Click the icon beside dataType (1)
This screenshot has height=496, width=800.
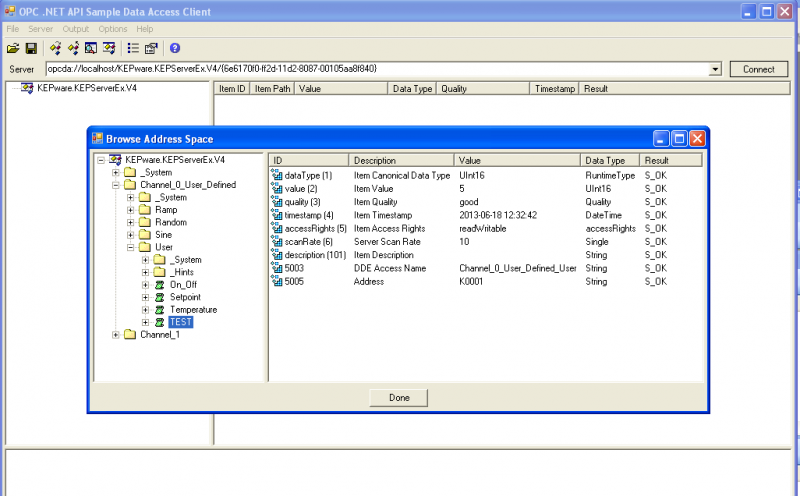[277, 175]
